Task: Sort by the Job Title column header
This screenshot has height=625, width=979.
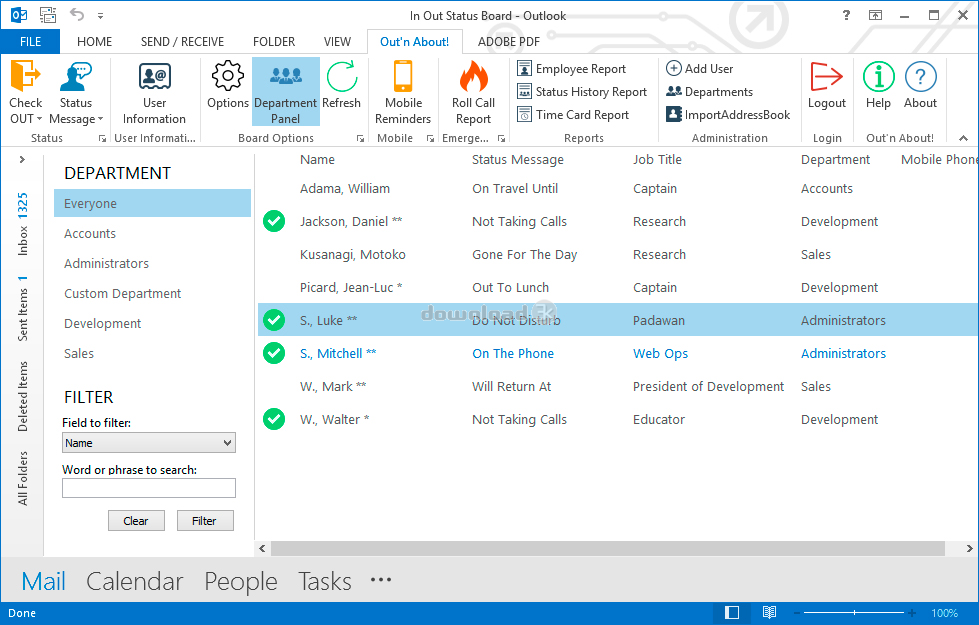Action: point(657,160)
